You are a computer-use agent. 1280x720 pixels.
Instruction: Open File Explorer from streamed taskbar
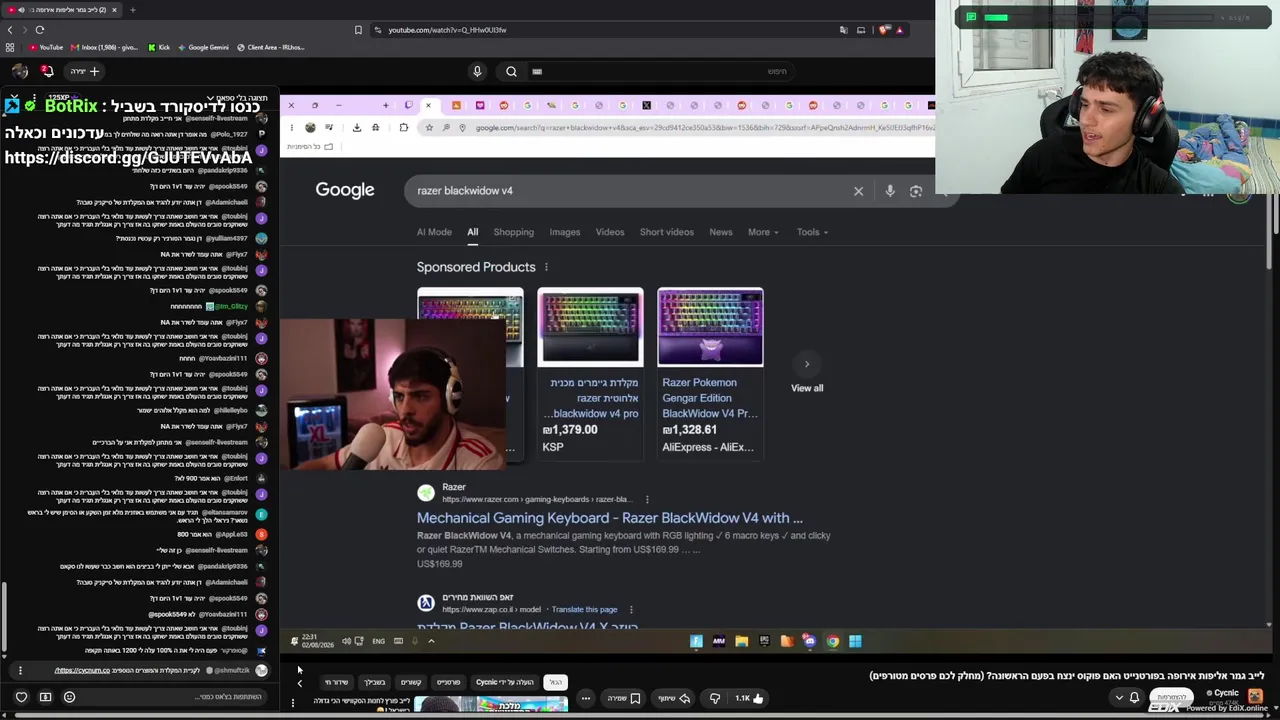click(741, 641)
